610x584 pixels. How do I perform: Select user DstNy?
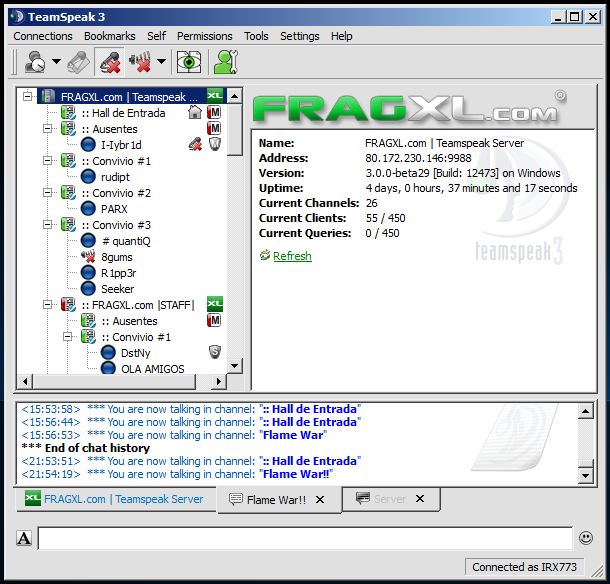click(x=135, y=353)
